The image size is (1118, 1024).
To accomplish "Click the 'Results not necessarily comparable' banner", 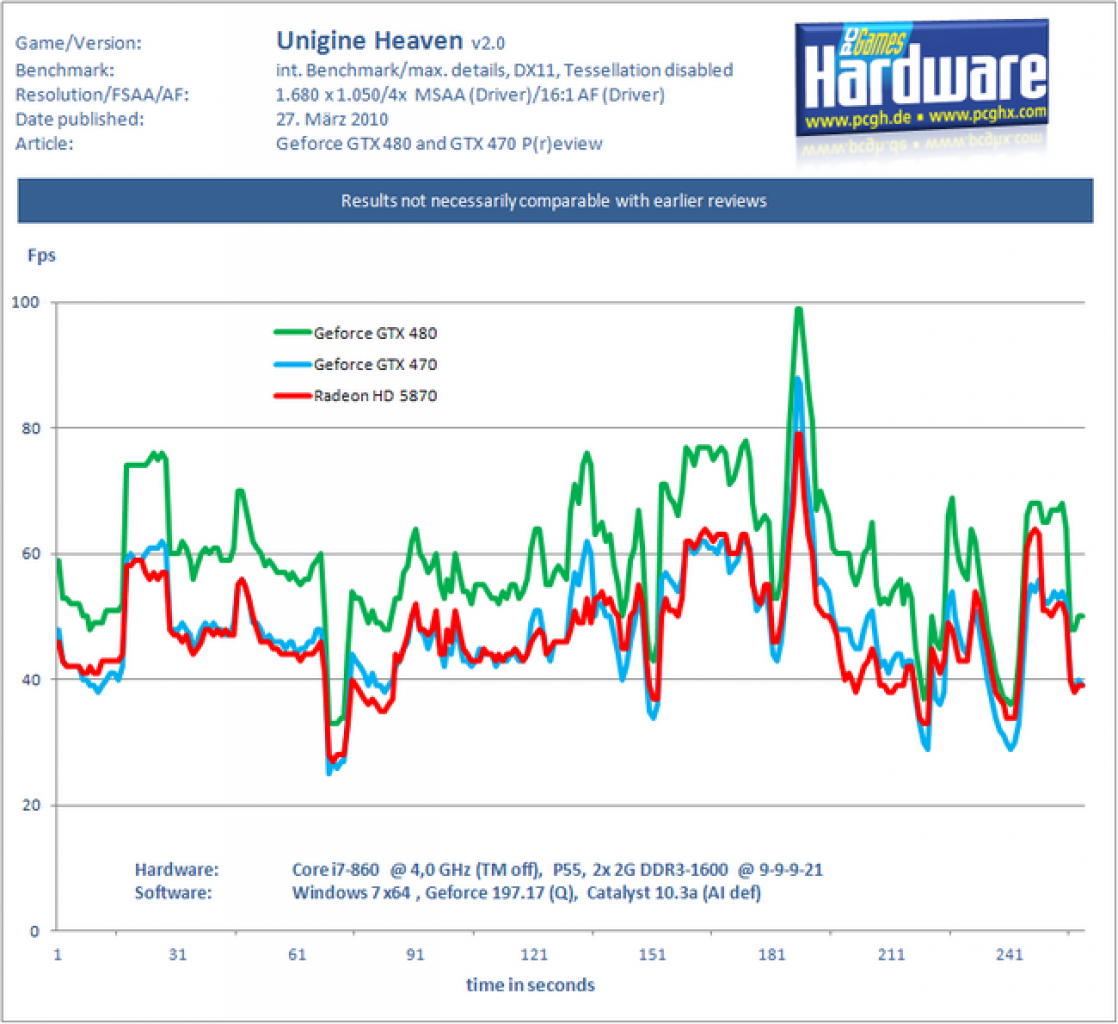I will (555, 201).
